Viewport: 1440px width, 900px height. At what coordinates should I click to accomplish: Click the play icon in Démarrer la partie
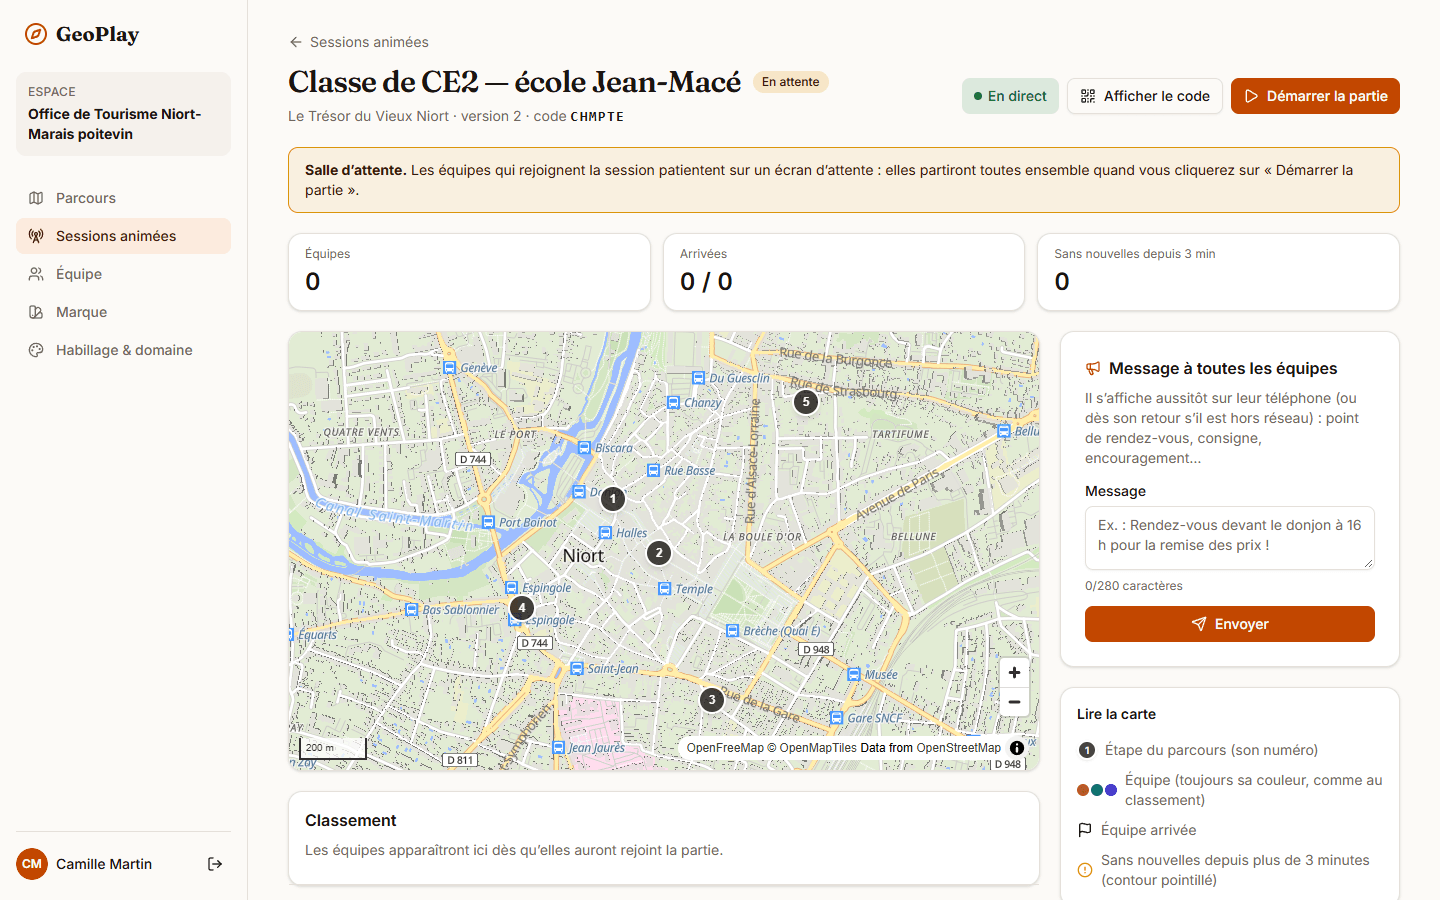tap(1251, 96)
